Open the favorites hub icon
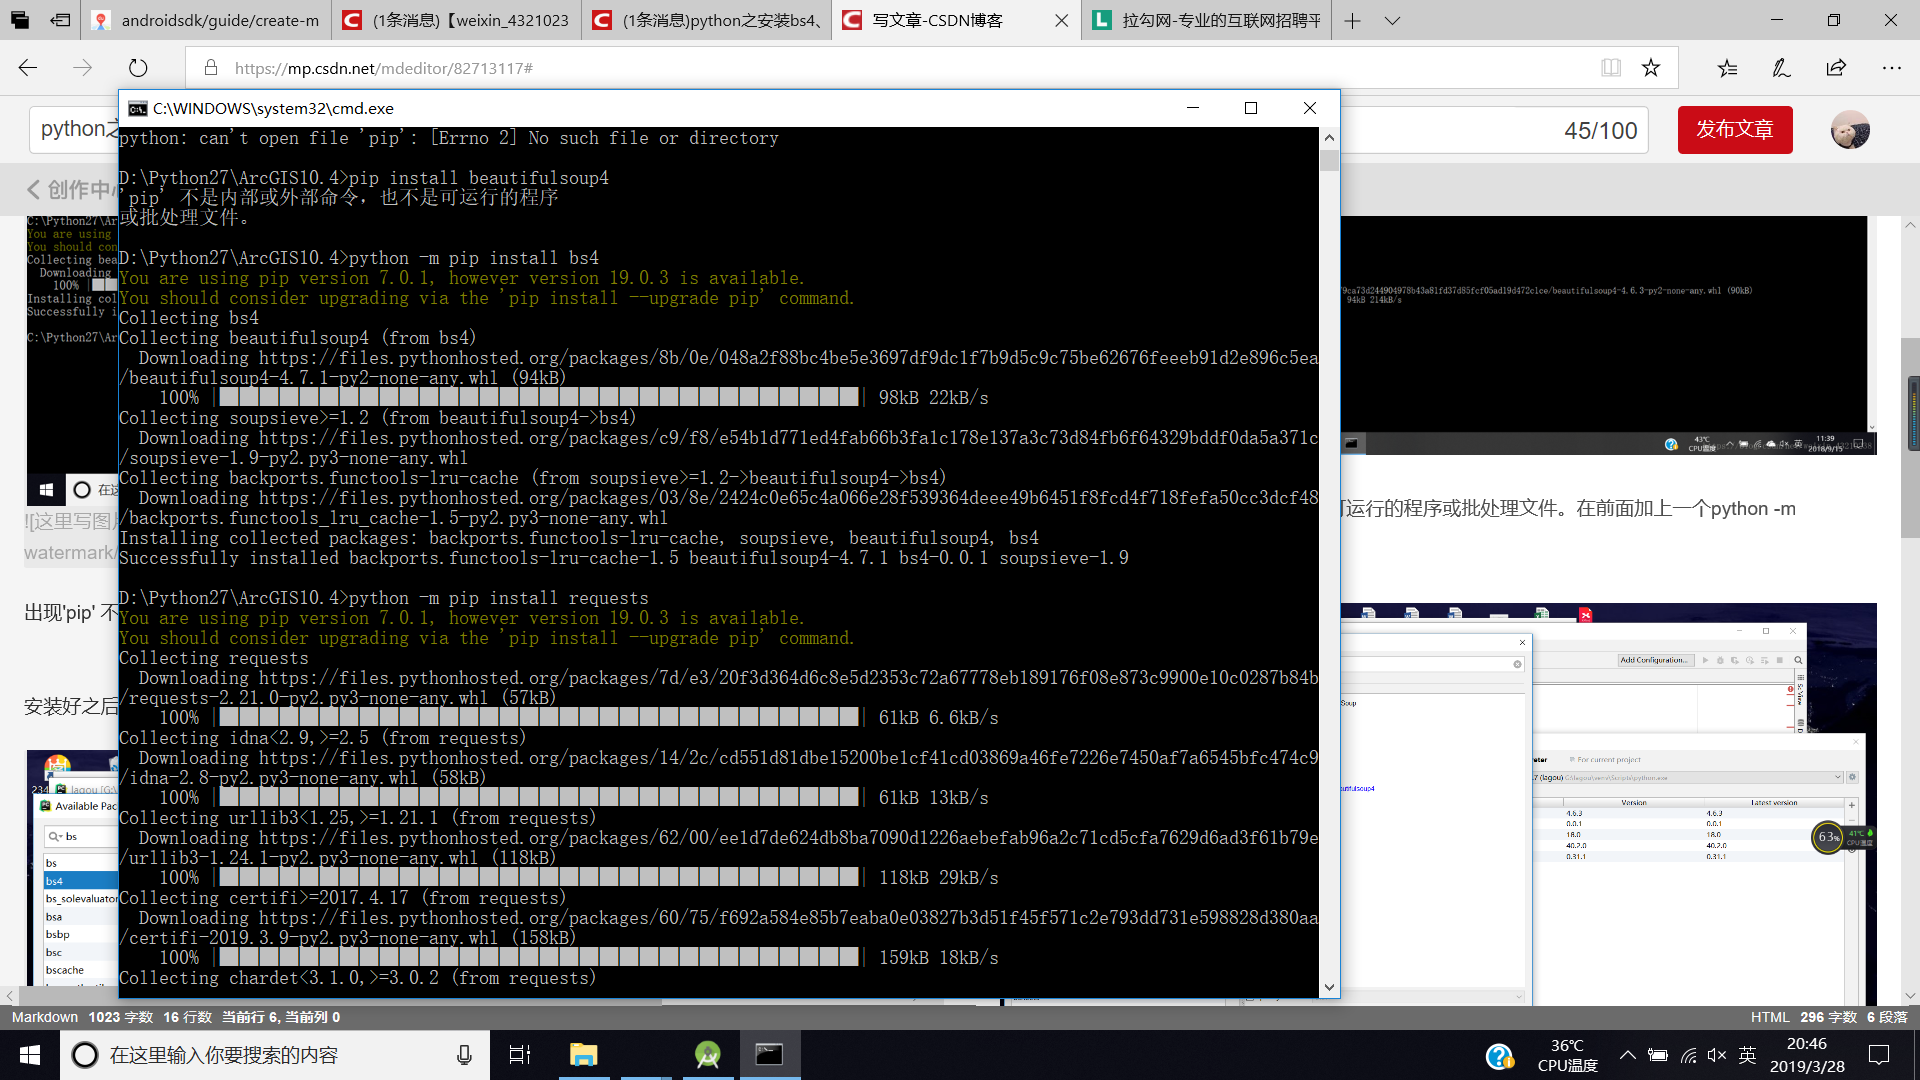This screenshot has height=1080, width=1920. [1727, 68]
